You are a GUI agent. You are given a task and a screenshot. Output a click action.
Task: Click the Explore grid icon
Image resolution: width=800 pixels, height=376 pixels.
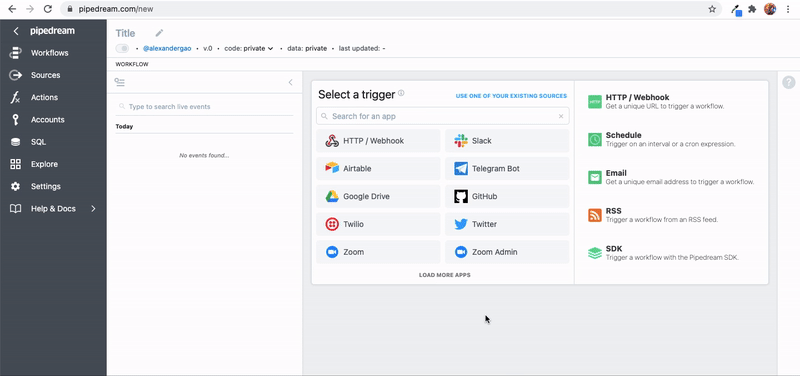coord(16,164)
